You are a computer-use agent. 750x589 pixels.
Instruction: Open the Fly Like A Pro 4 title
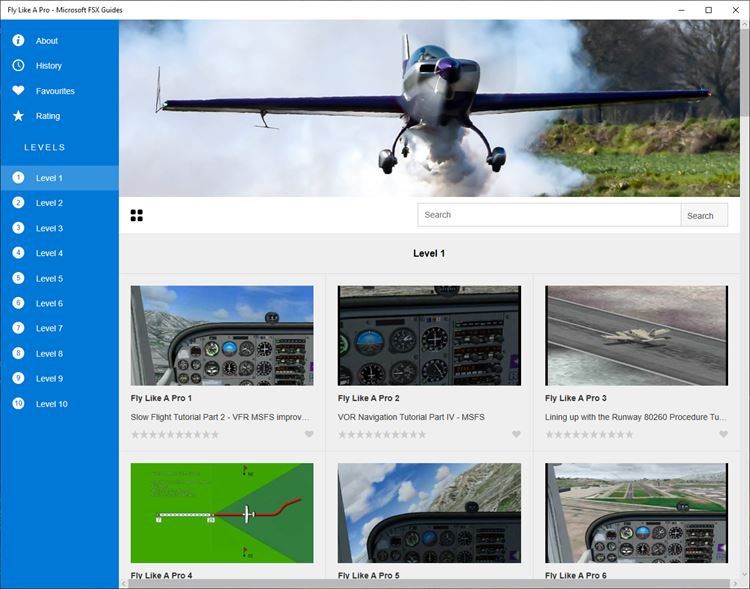[x=161, y=575]
